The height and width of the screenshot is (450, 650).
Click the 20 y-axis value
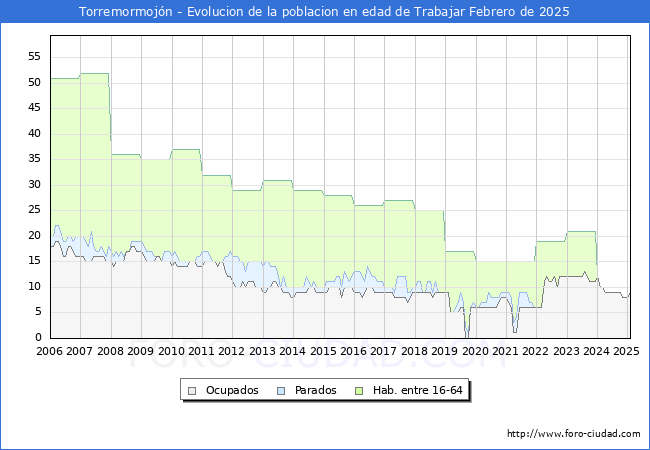click(34, 235)
